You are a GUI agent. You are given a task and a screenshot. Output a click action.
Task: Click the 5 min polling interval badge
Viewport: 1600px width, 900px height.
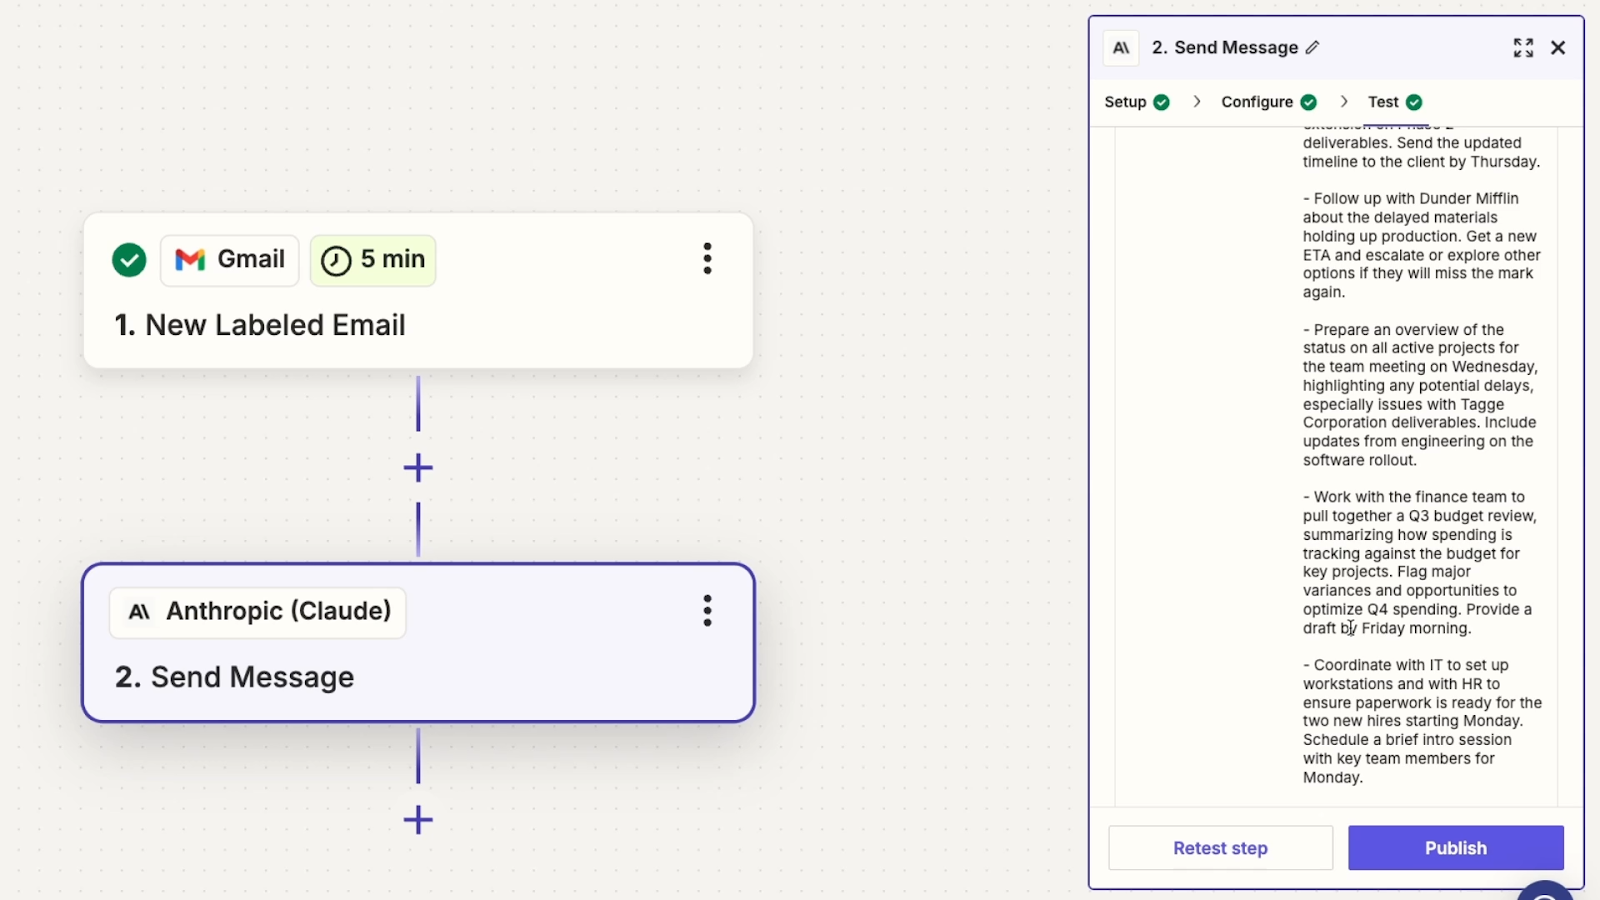click(x=373, y=260)
